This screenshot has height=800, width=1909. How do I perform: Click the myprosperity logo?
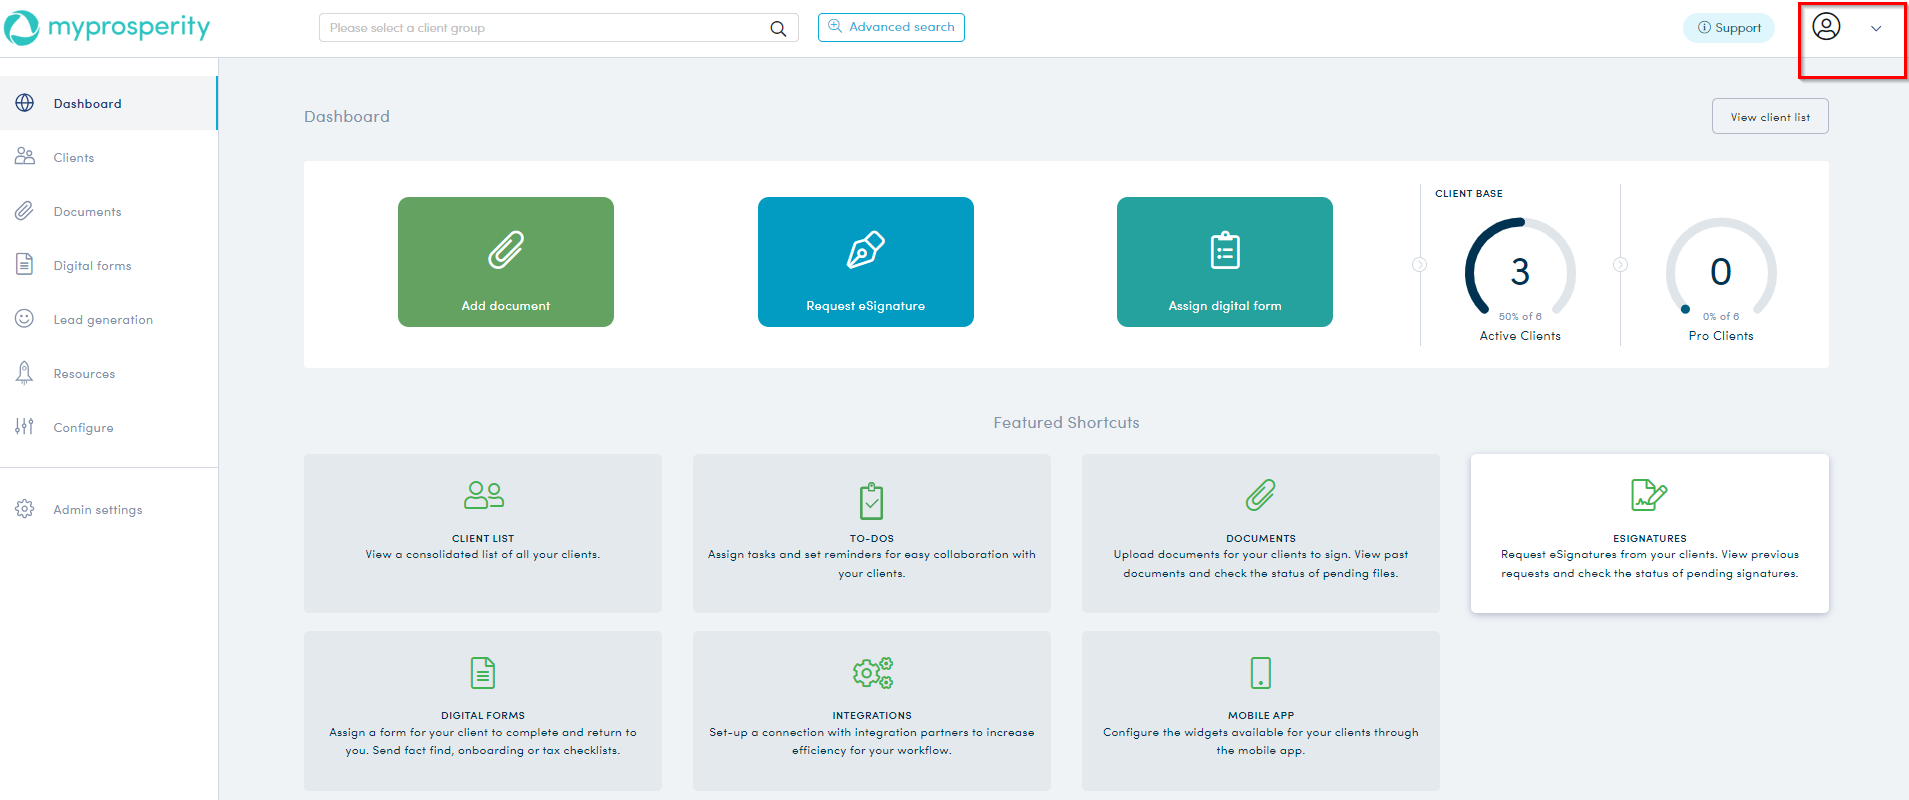[107, 28]
